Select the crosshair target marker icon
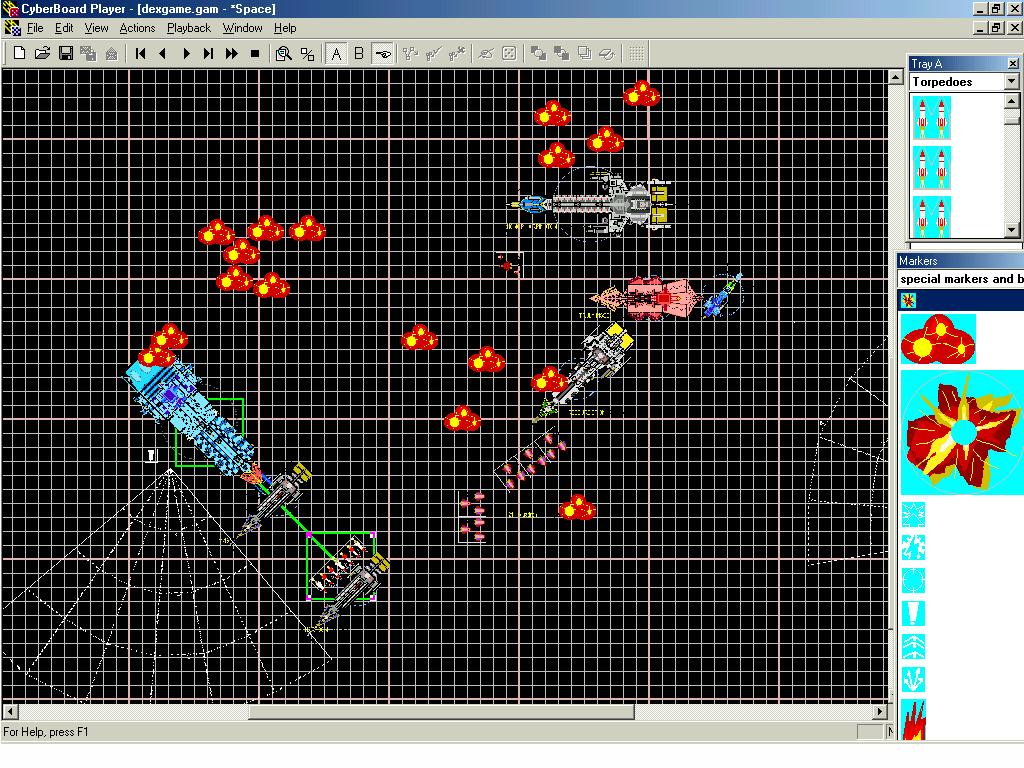 coord(913,580)
